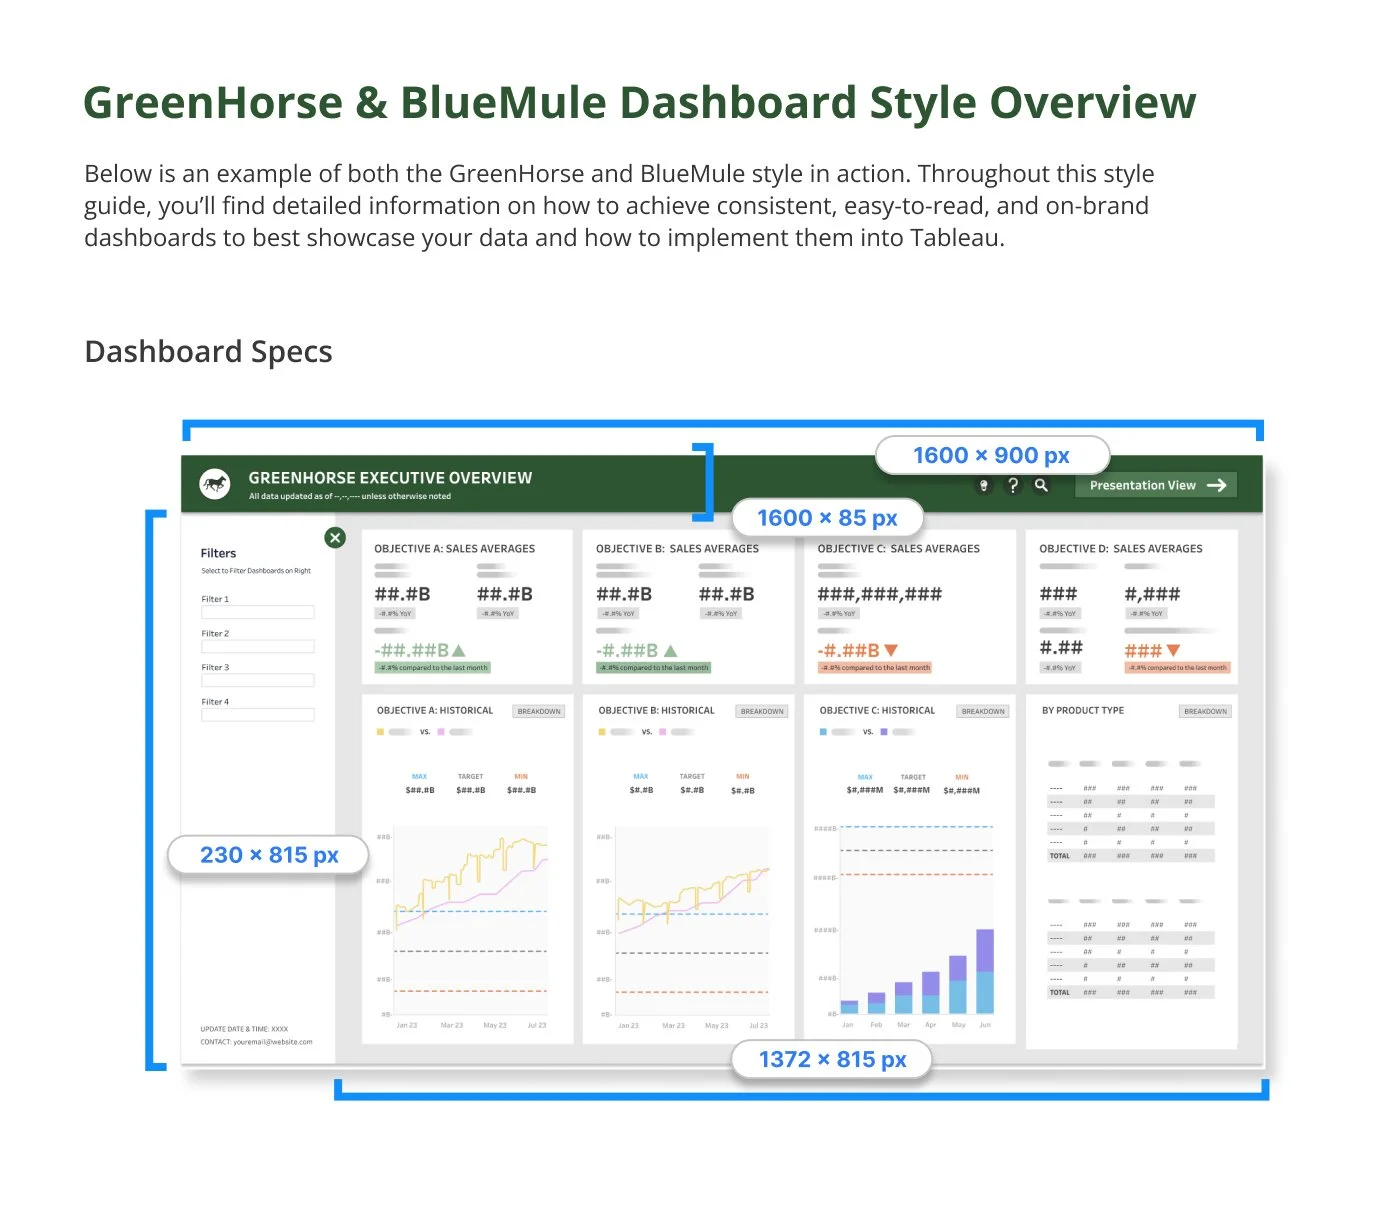Click purple legend swatch in Objective C: Historical

pyautogui.click(x=884, y=732)
